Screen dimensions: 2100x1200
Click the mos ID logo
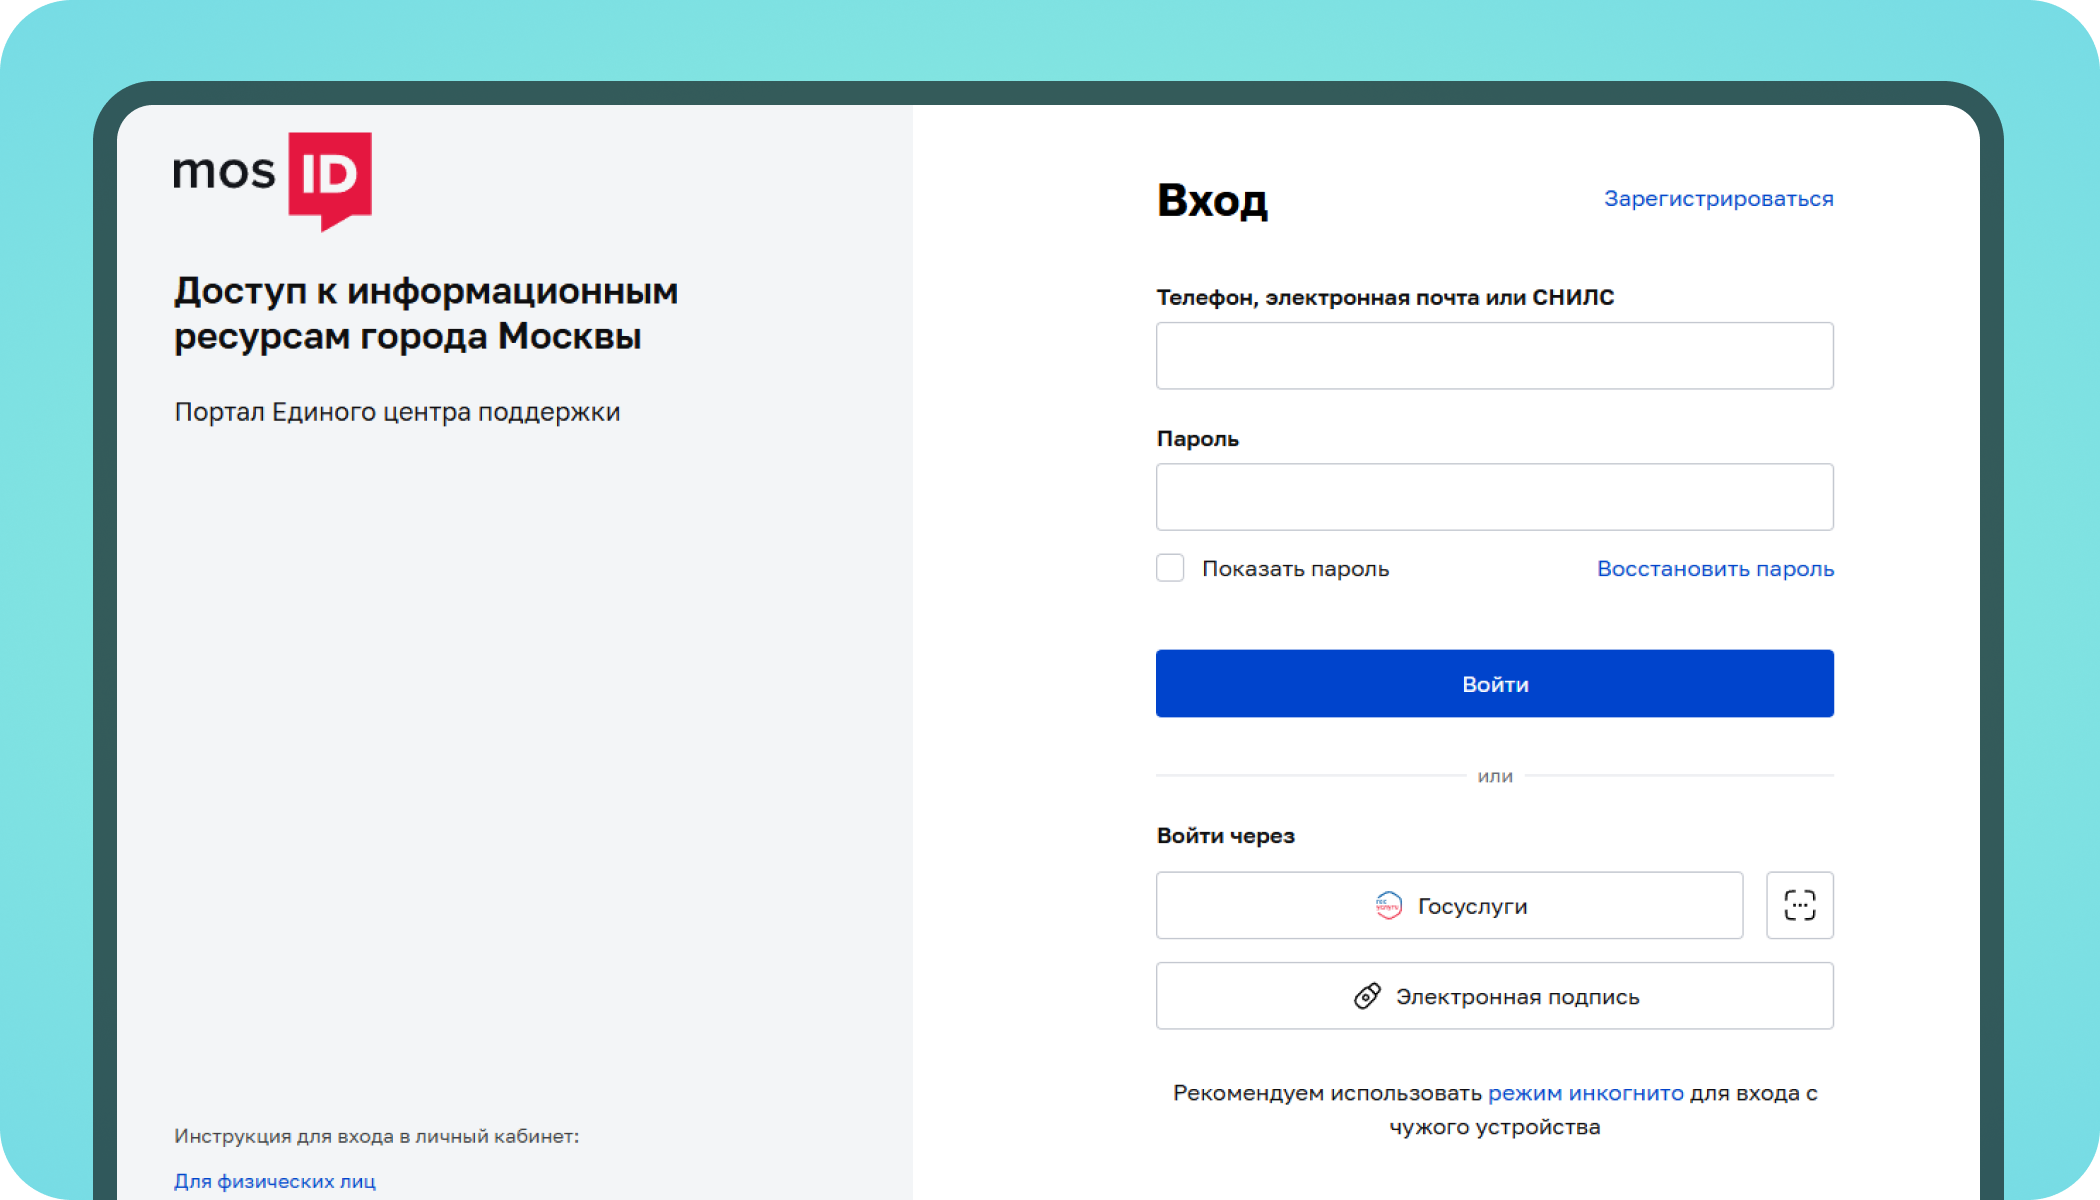[272, 178]
